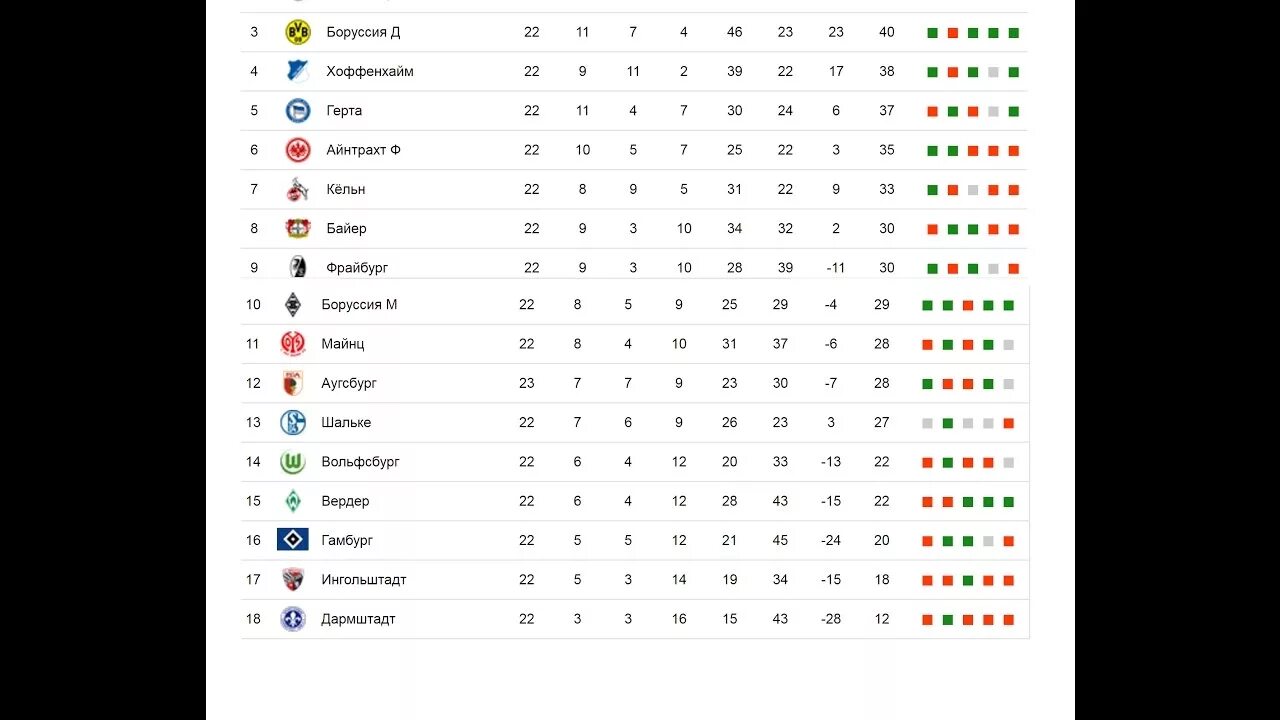
Task: Click first gray form square for Шальке
Action: (927, 423)
